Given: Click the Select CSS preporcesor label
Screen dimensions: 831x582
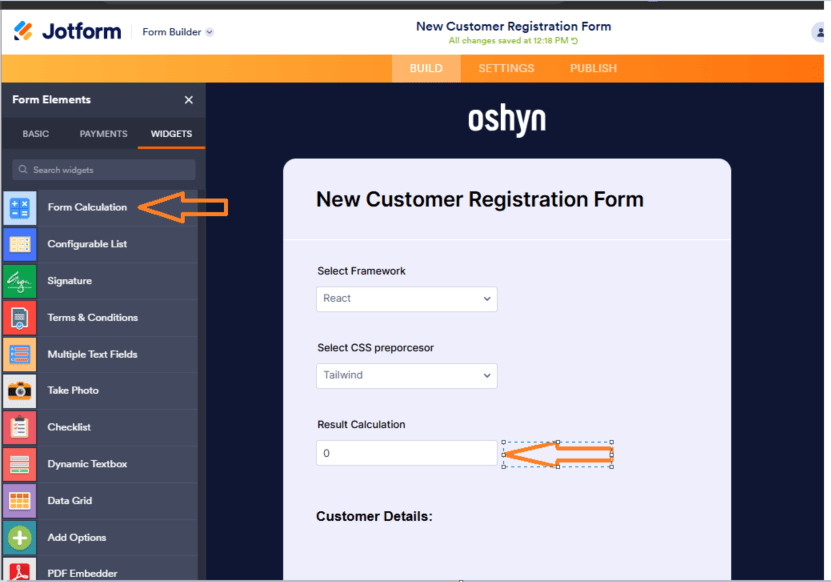Looking at the screenshot, I should coord(375,348).
